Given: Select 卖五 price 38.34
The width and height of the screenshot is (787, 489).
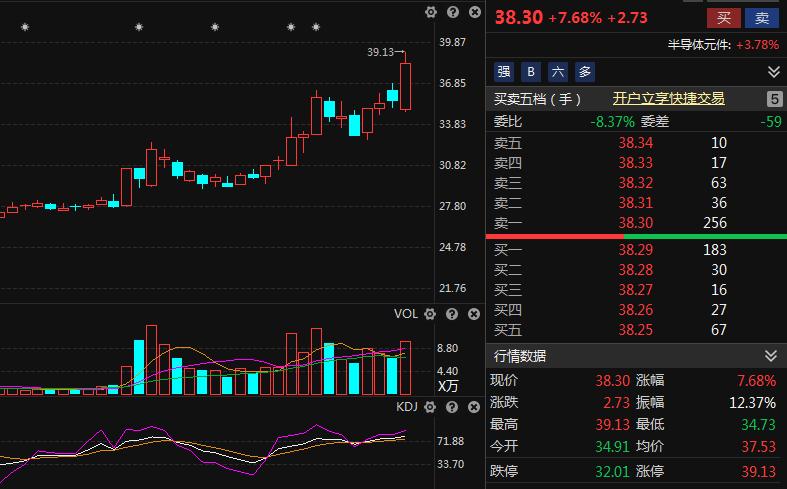Looking at the screenshot, I should coord(635,143).
